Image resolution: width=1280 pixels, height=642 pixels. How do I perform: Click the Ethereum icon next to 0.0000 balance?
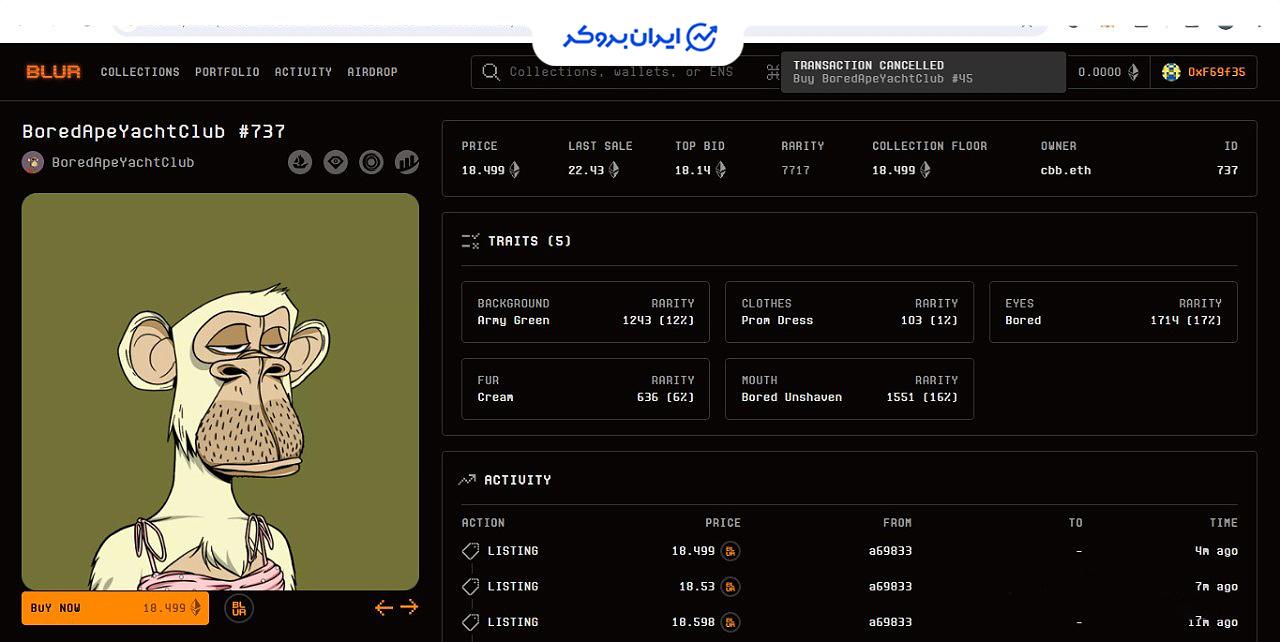1133,72
